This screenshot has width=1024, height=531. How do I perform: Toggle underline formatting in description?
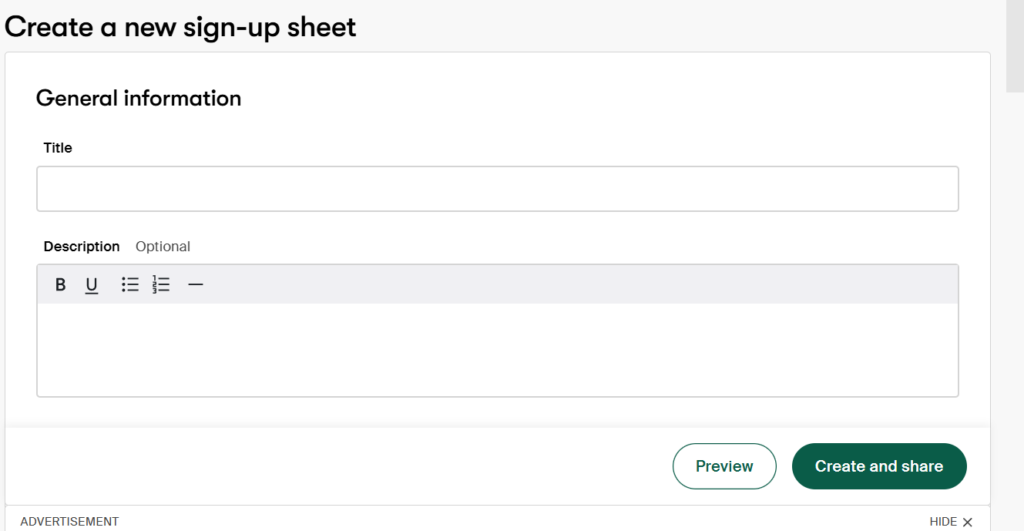(x=91, y=285)
